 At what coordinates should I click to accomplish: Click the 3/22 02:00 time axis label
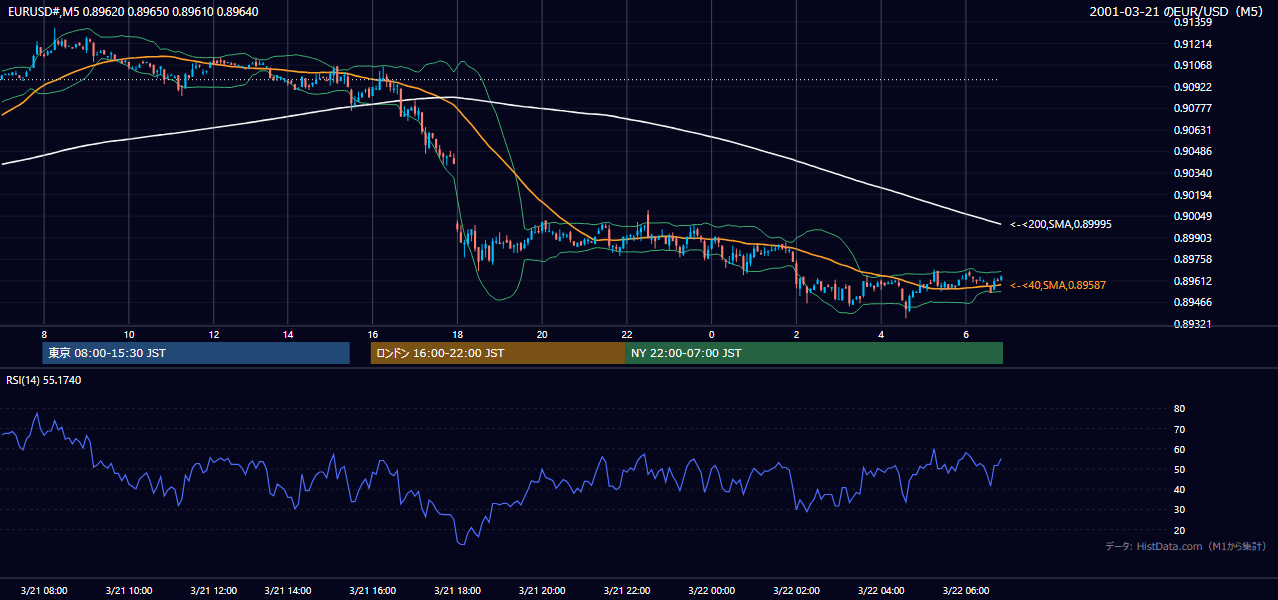click(x=797, y=591)
